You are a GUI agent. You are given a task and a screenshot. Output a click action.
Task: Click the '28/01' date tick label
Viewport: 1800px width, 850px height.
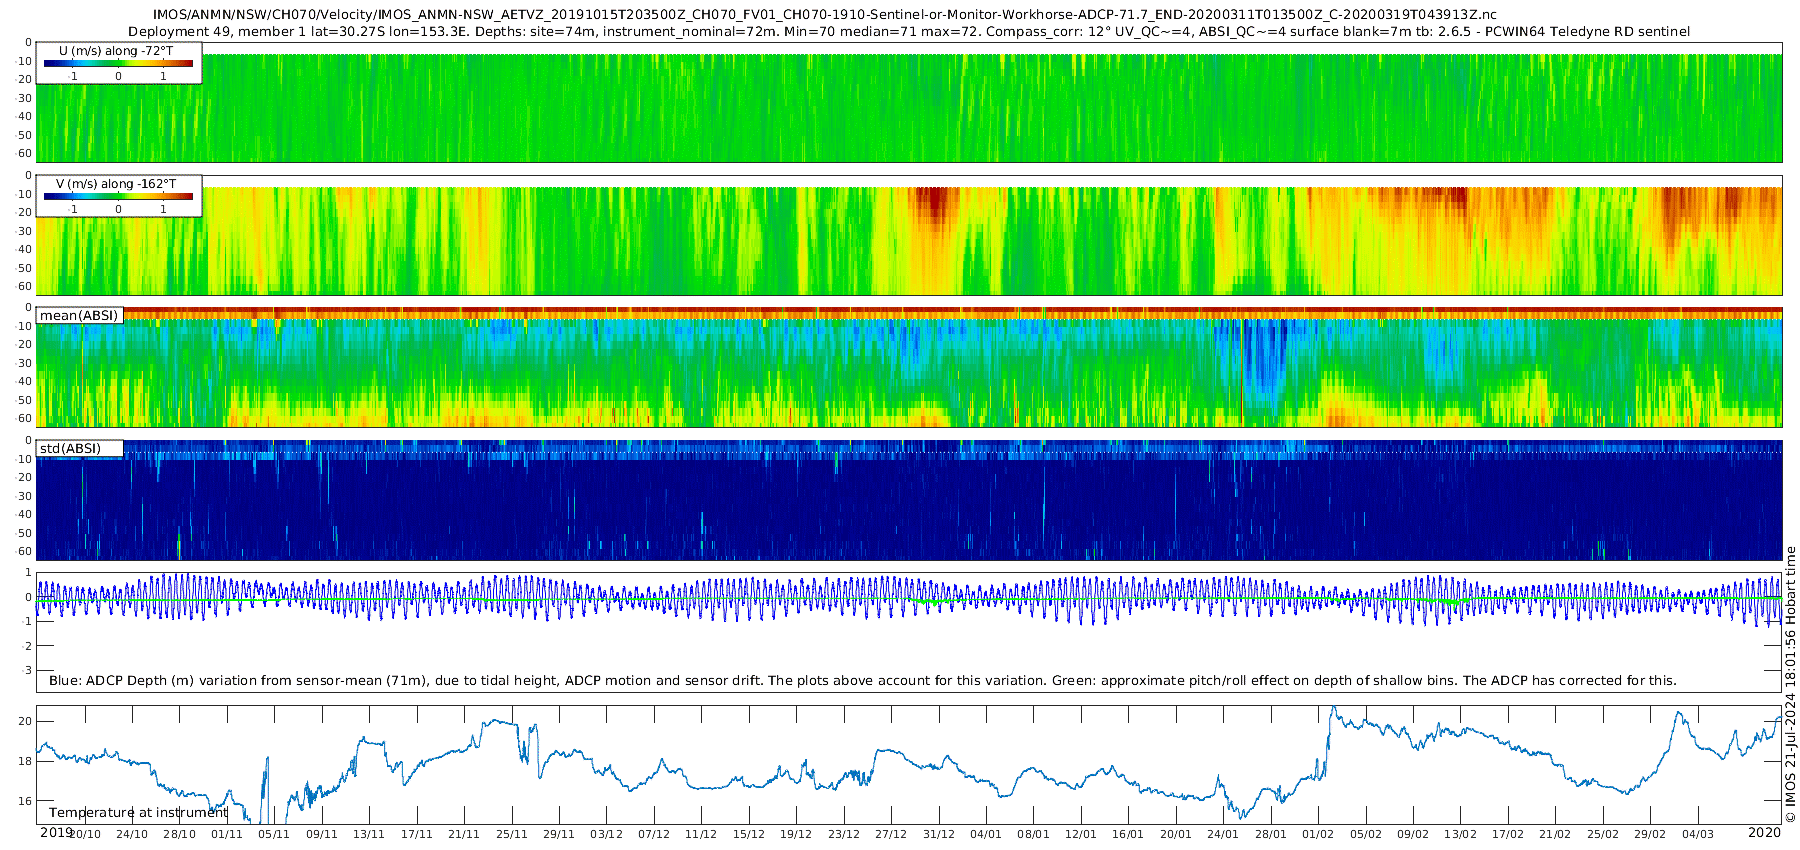tap(1271, 834)
